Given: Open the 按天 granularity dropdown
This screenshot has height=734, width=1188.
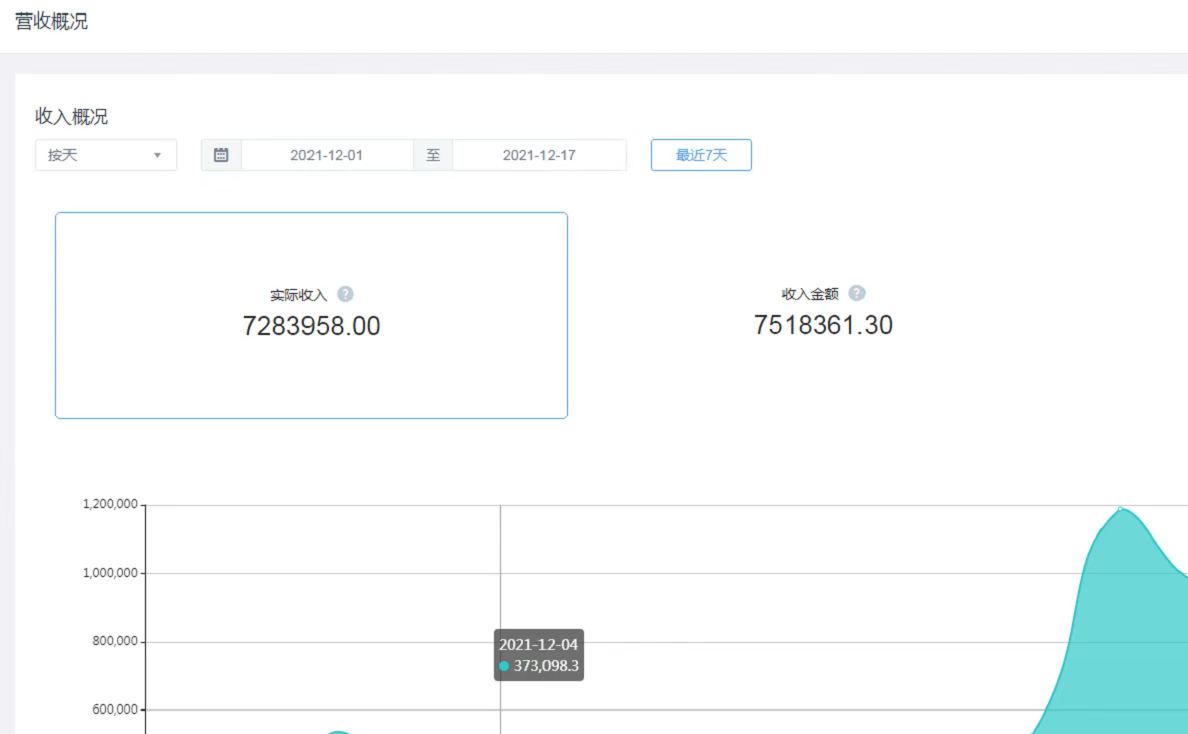Looking at the screenshot, I should 105,155.
